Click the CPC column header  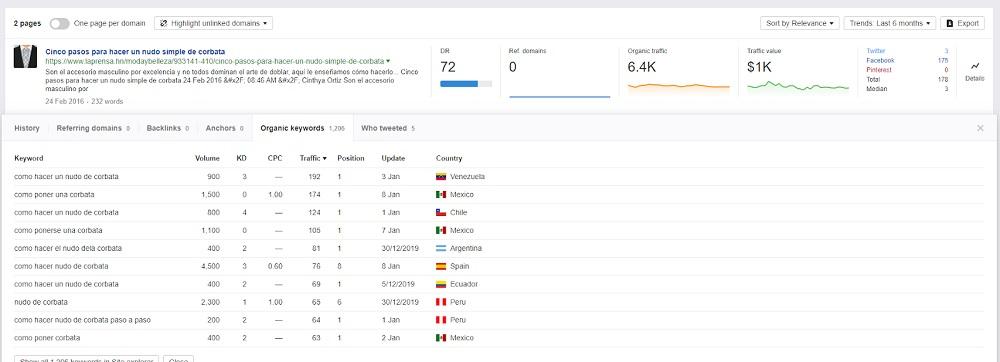tap(276, 158)
